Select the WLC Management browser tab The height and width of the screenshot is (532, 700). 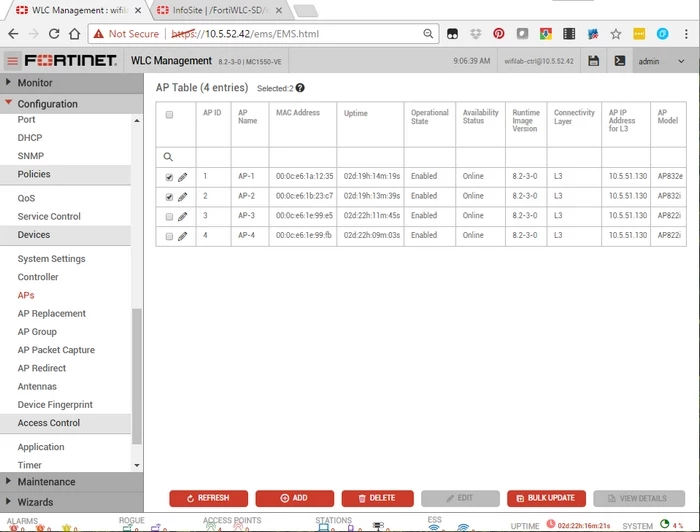pyautogui.click(x=80, y=10)
